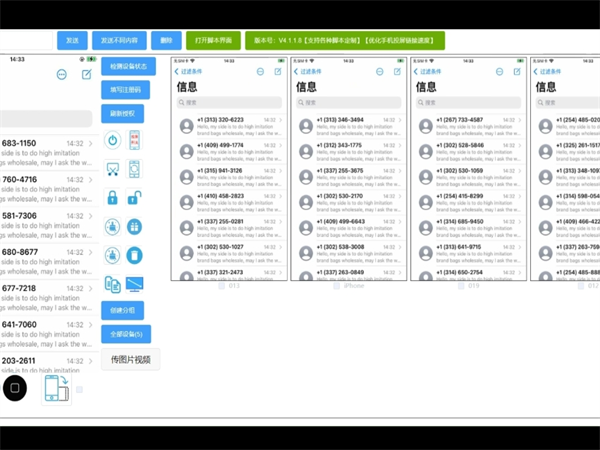Click the locked padlock icon
The image size is (600, 450).
click(112, 198)
